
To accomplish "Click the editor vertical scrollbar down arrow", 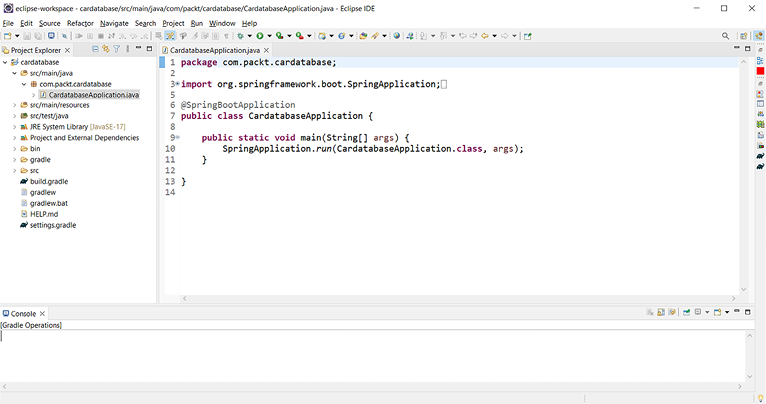I will coord(745,290).
